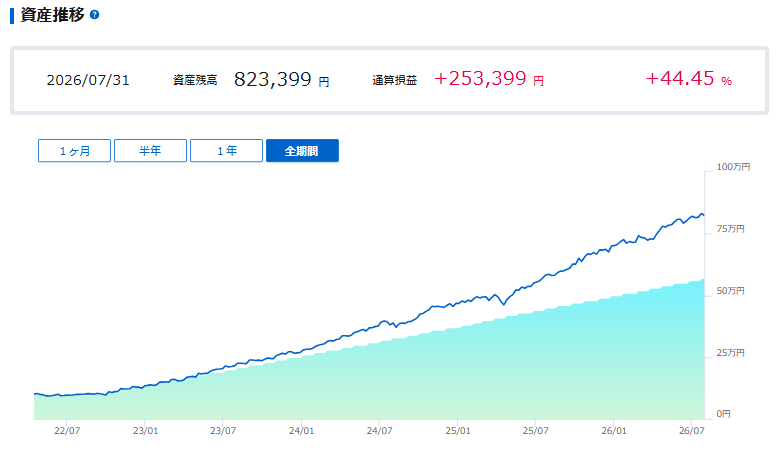Select the 全期間 full-period button
The height and width of the screenshot is (452, 779).
302,151
